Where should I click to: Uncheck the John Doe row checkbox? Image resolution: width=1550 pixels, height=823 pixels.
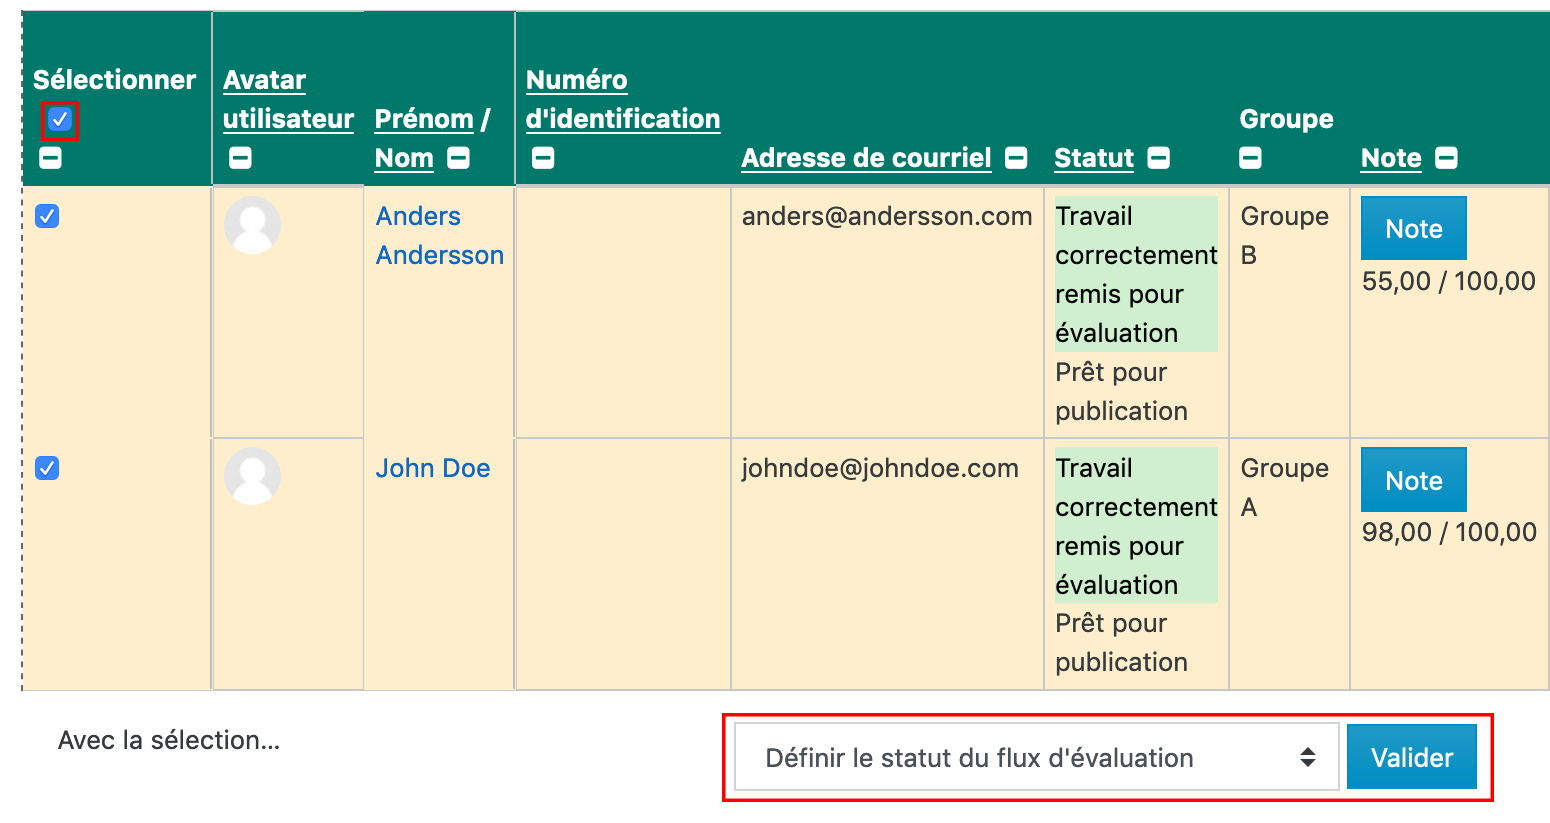[x=47, y=468]
